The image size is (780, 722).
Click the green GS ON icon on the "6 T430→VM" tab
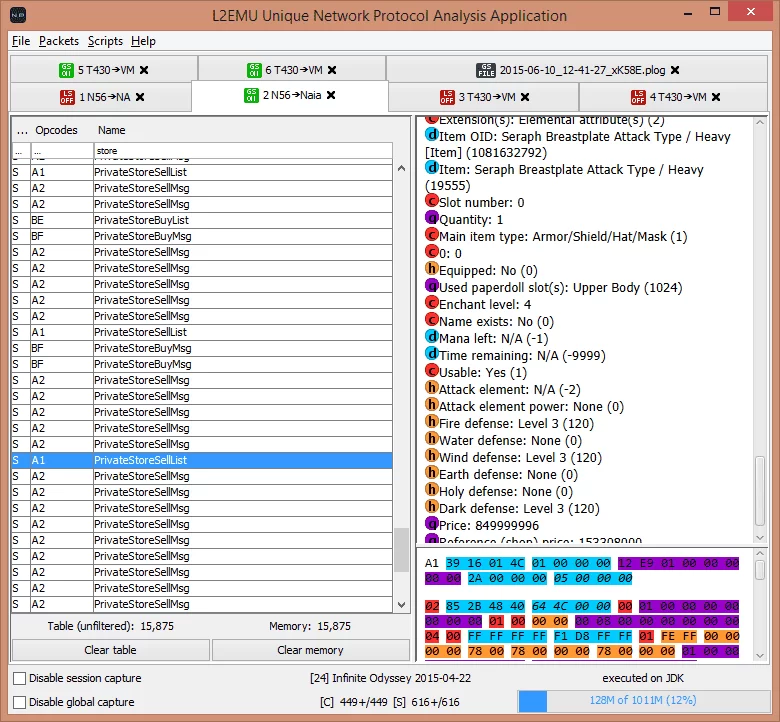[253, 70]
